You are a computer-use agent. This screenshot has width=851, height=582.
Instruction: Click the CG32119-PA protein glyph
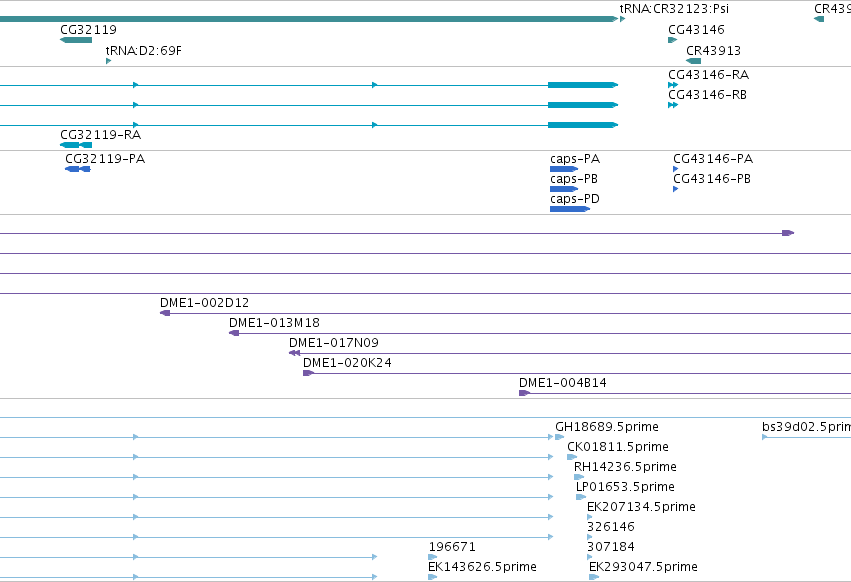pyautogui.click(x=78, y=169)
